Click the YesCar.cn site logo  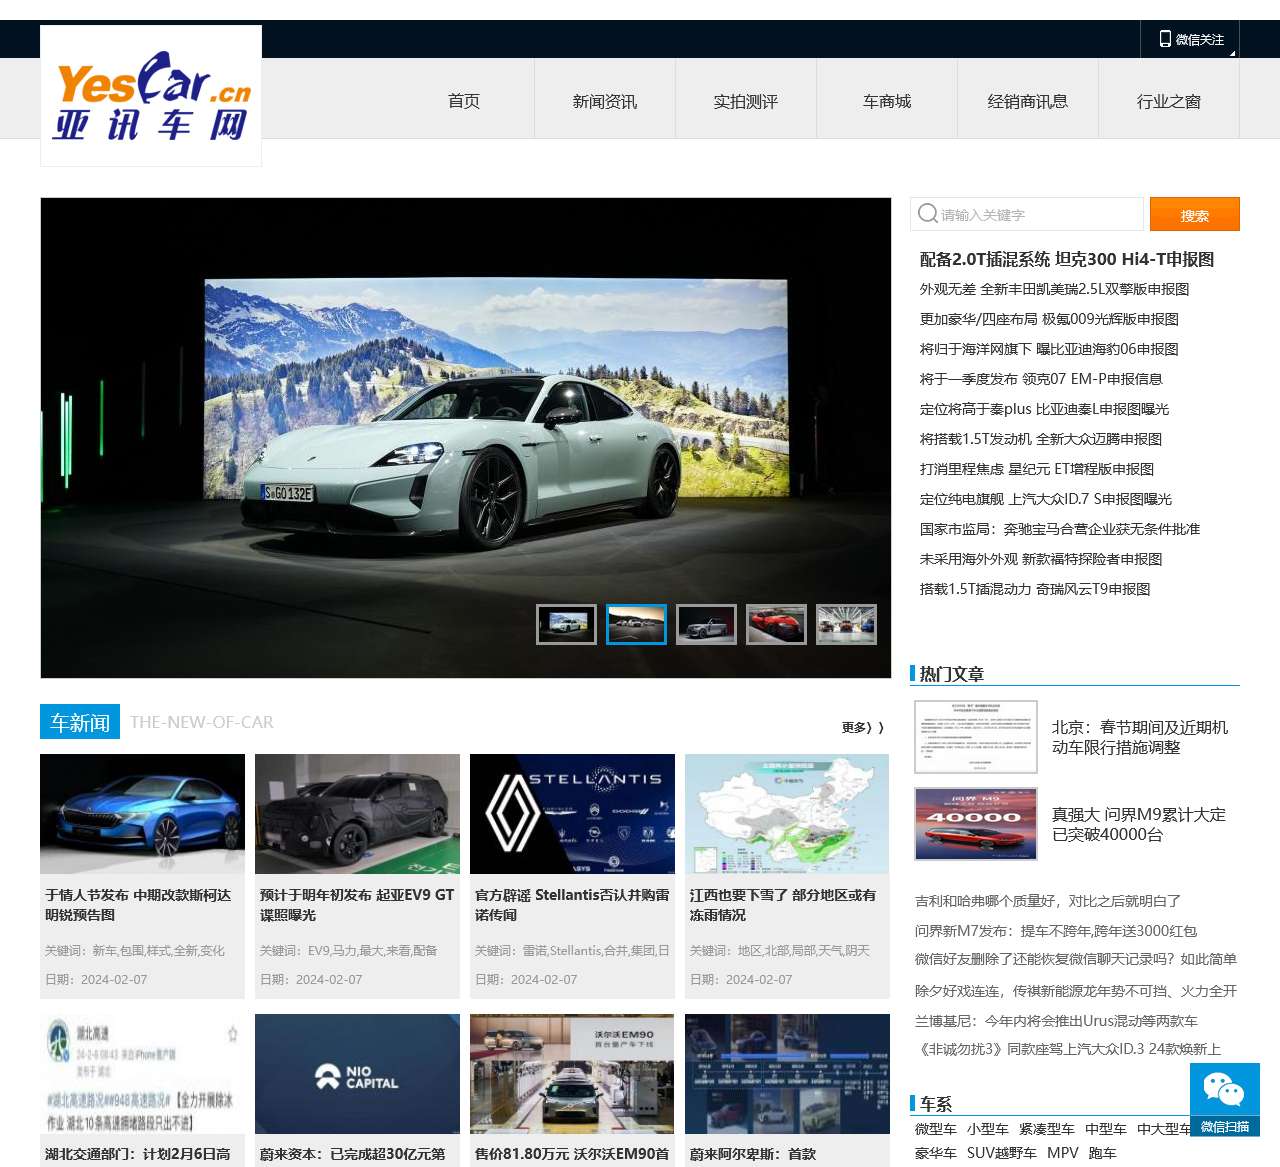pos(151,96)
